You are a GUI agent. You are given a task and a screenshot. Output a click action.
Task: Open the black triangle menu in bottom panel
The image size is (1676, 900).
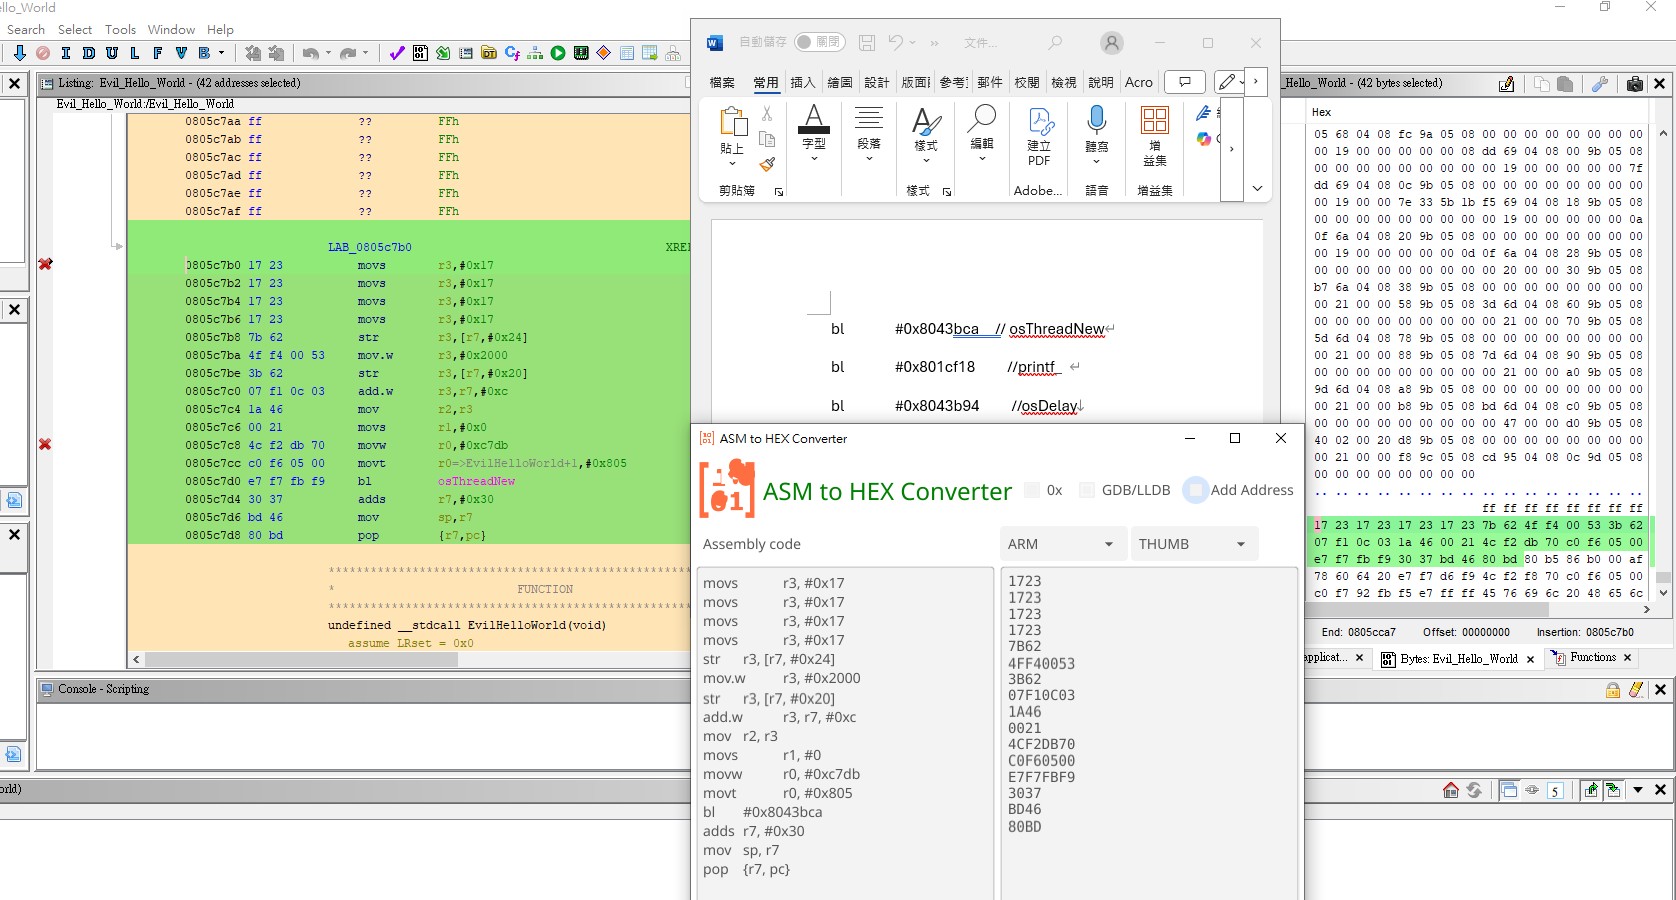coord(1638,790)
